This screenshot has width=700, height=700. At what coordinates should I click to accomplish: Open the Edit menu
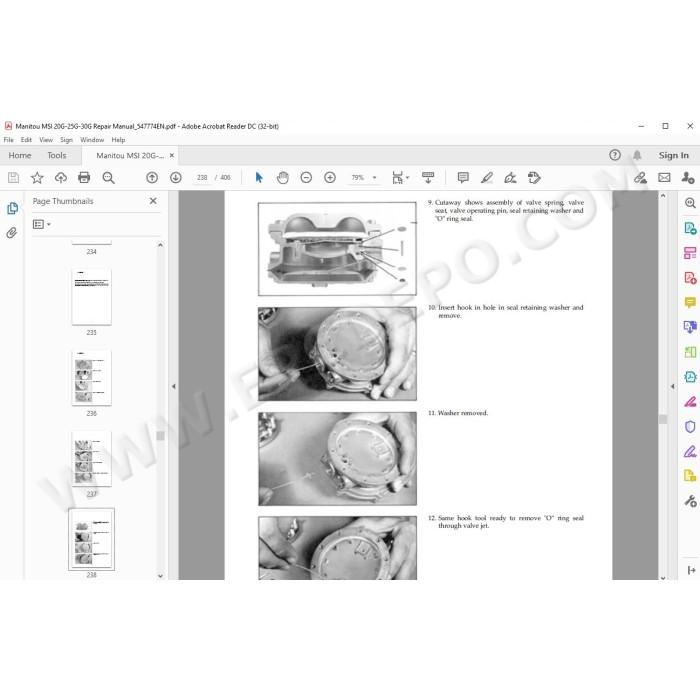pos(26,140)
